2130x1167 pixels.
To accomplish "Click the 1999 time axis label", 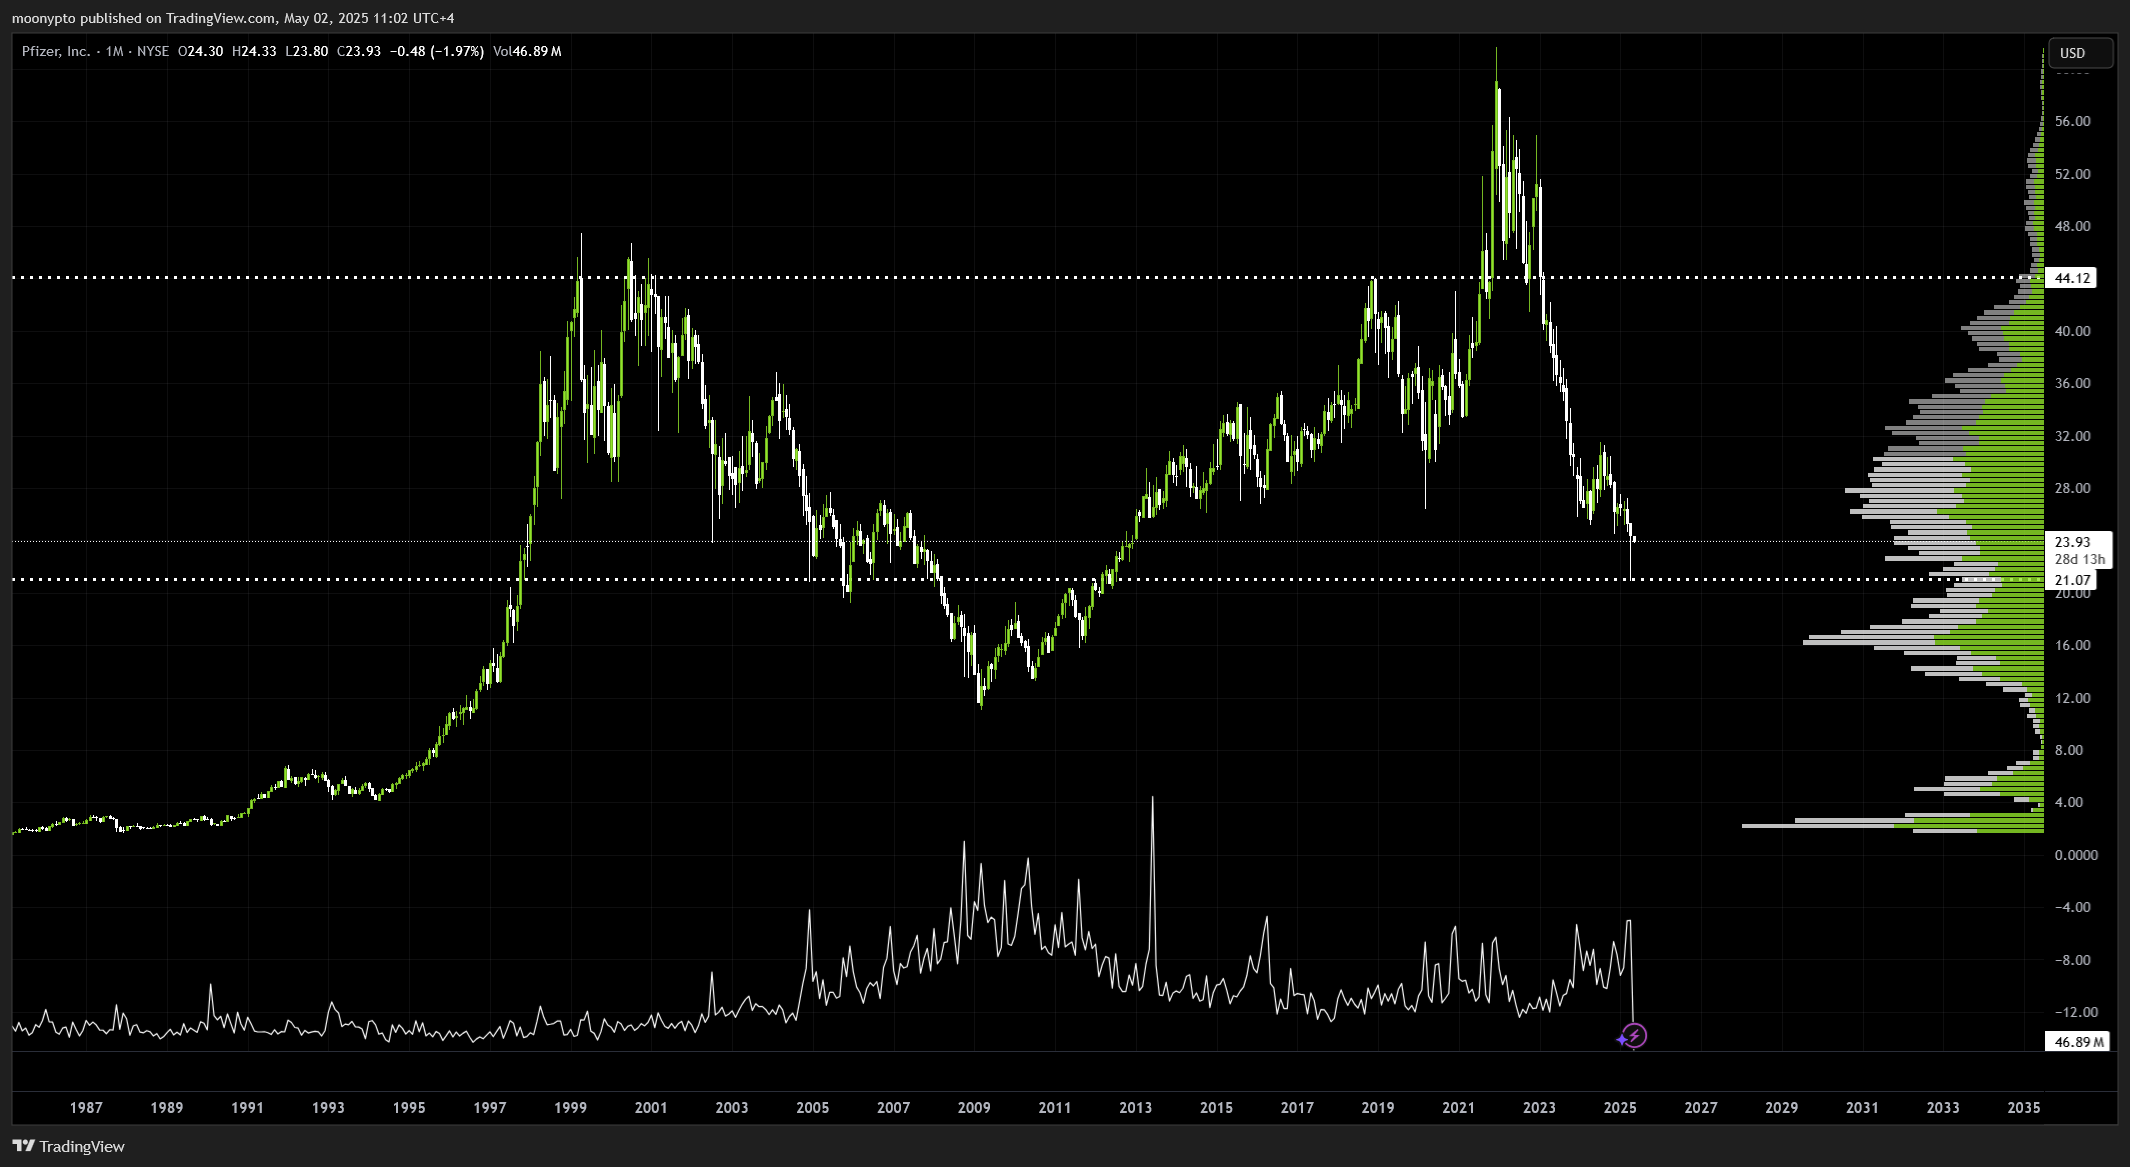I will click(x=570, y=1108).
